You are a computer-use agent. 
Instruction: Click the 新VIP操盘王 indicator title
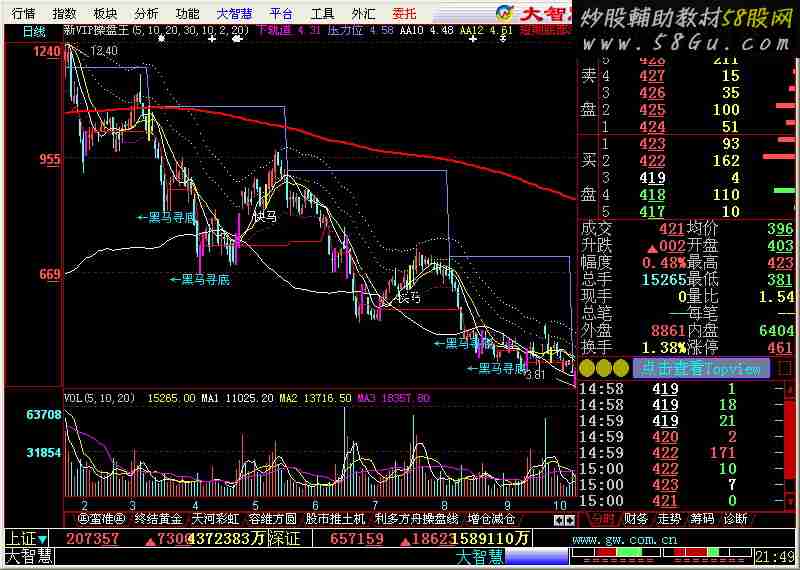coord(96,30)
